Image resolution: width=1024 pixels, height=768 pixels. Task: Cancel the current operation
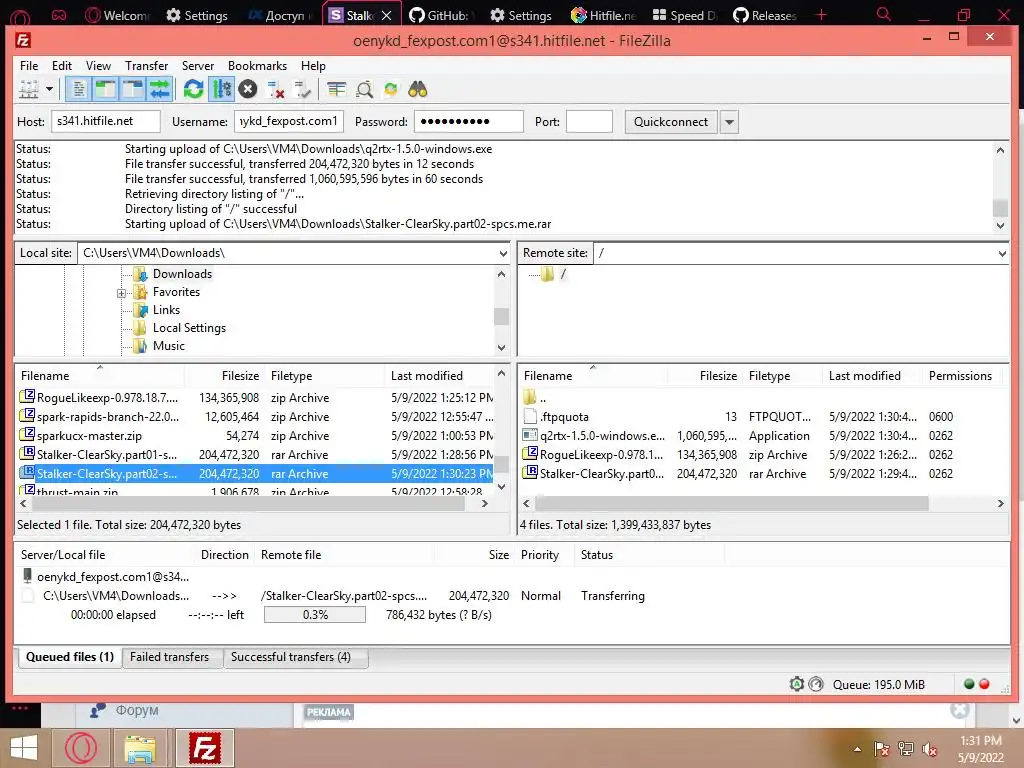coord(248,89)
